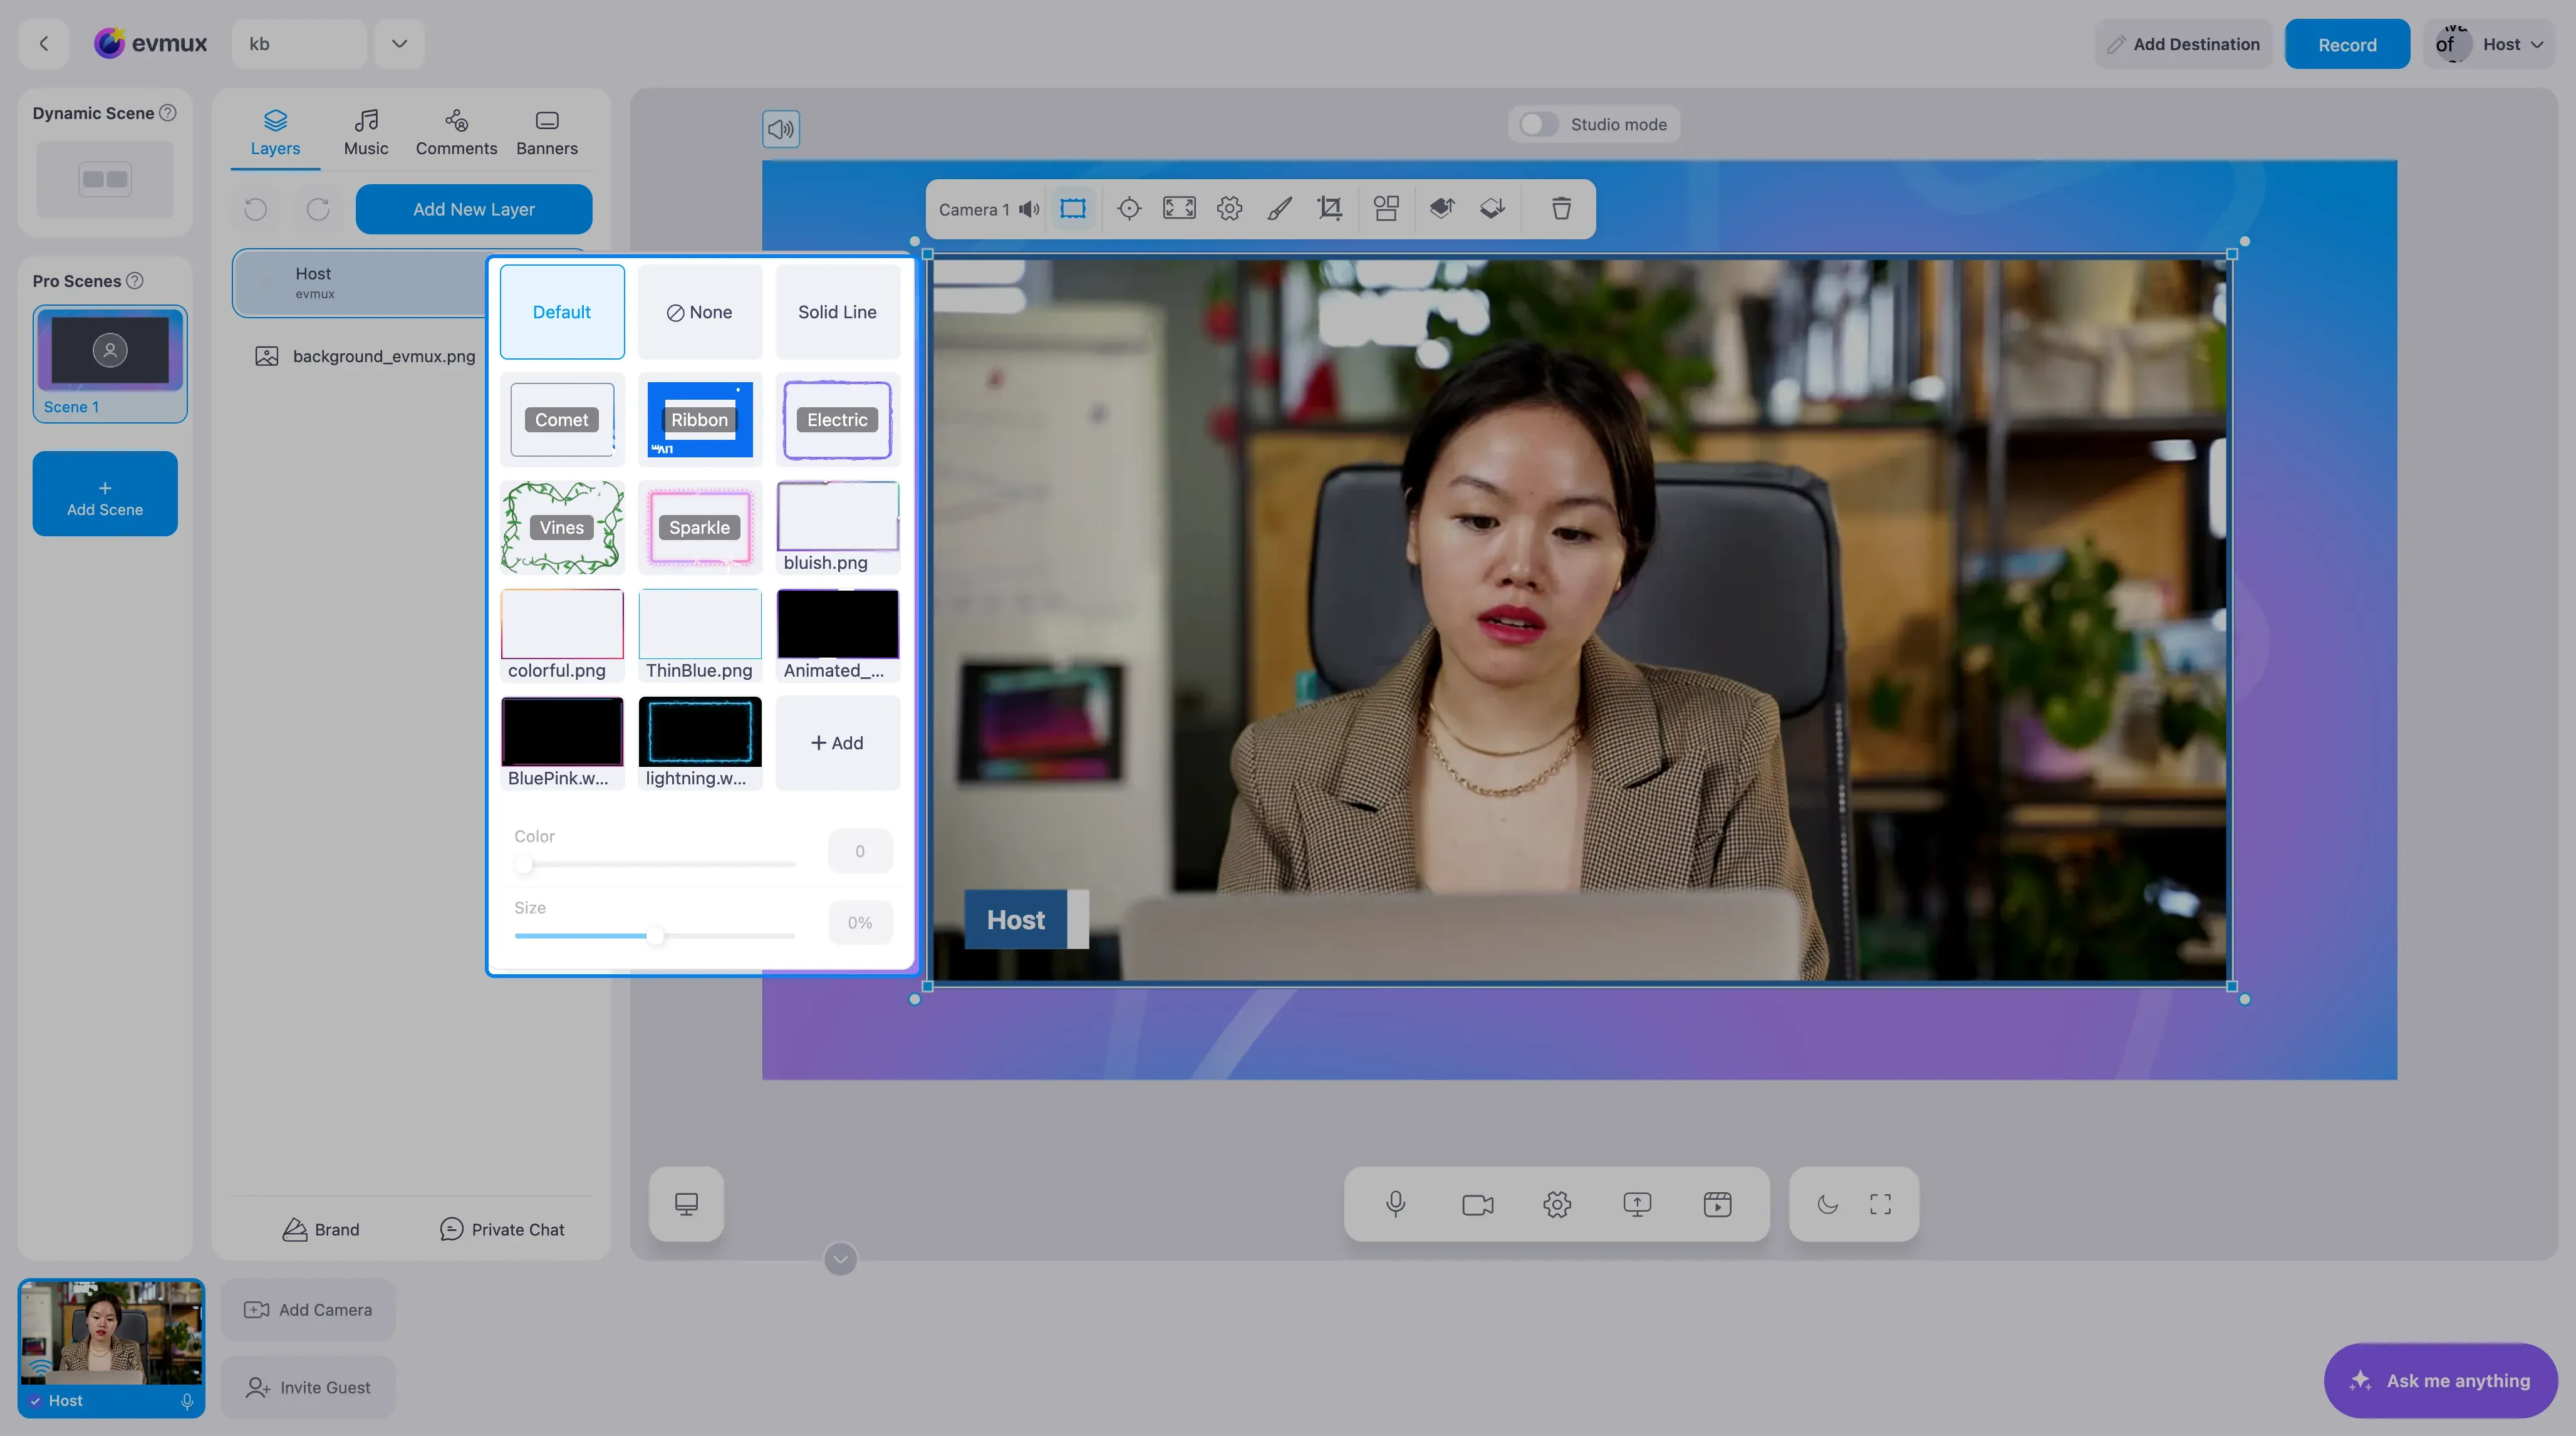Click the redo icon in Layers panel
Viewport: 2576px width, 1436px height.
click(x=318, y=209)
